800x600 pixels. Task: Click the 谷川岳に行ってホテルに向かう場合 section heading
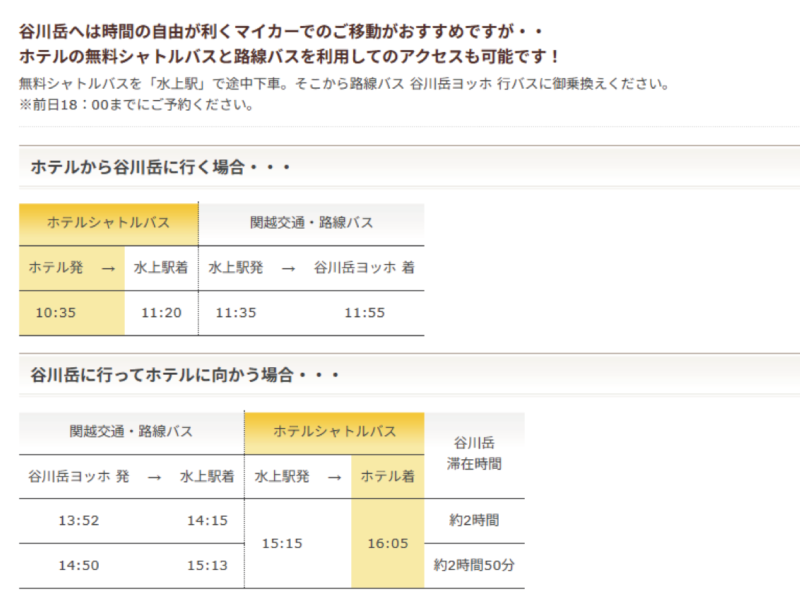coord(185,375)
